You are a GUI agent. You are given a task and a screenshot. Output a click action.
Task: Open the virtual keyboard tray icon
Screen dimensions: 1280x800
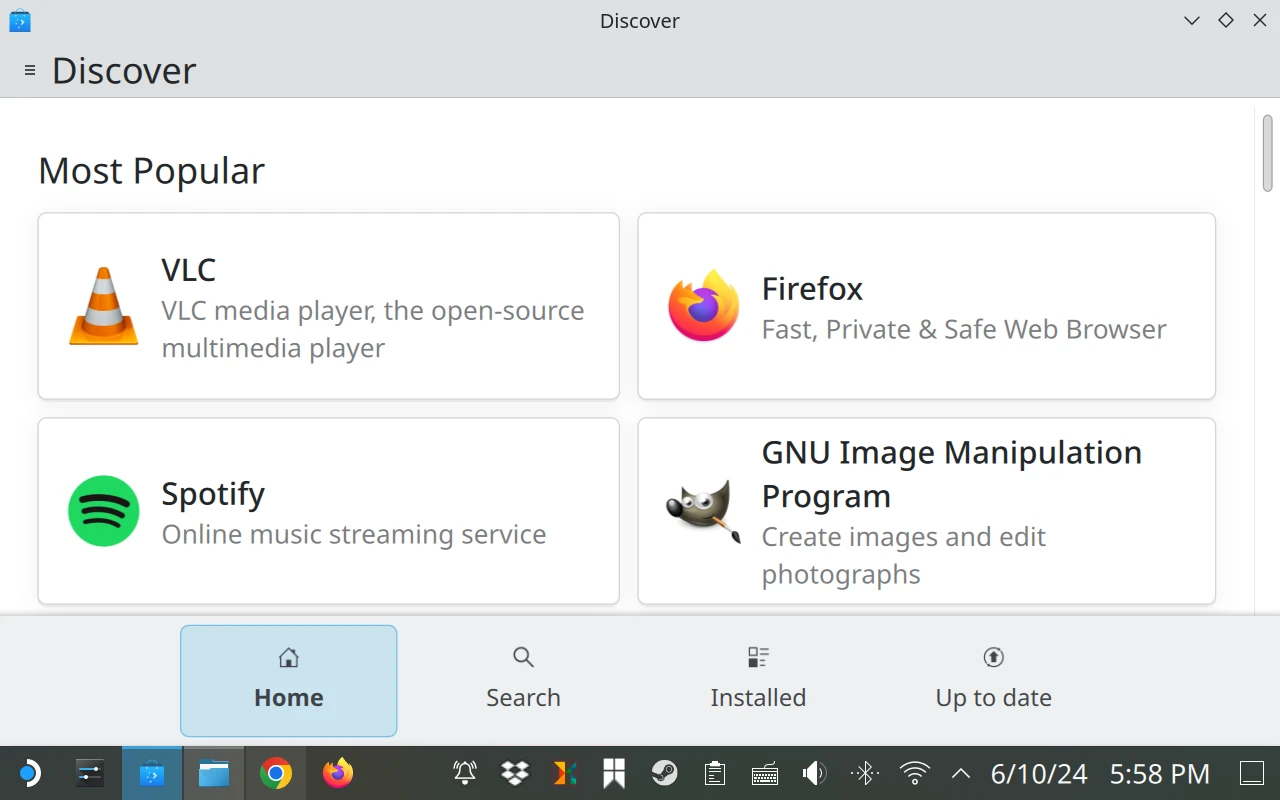pyautogui.click(x=765, y=773)
